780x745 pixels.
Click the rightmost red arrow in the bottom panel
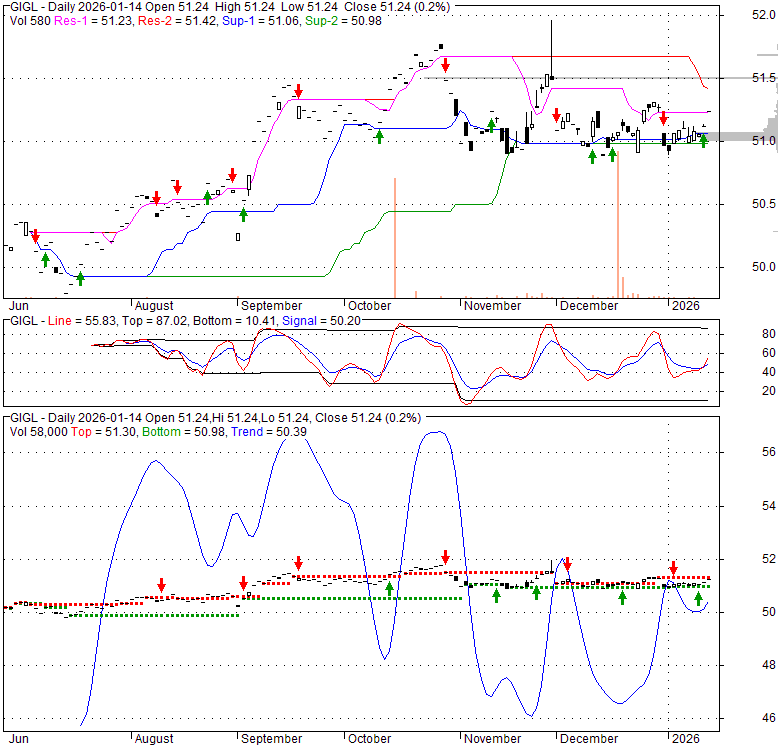click(x=673, y=568)
